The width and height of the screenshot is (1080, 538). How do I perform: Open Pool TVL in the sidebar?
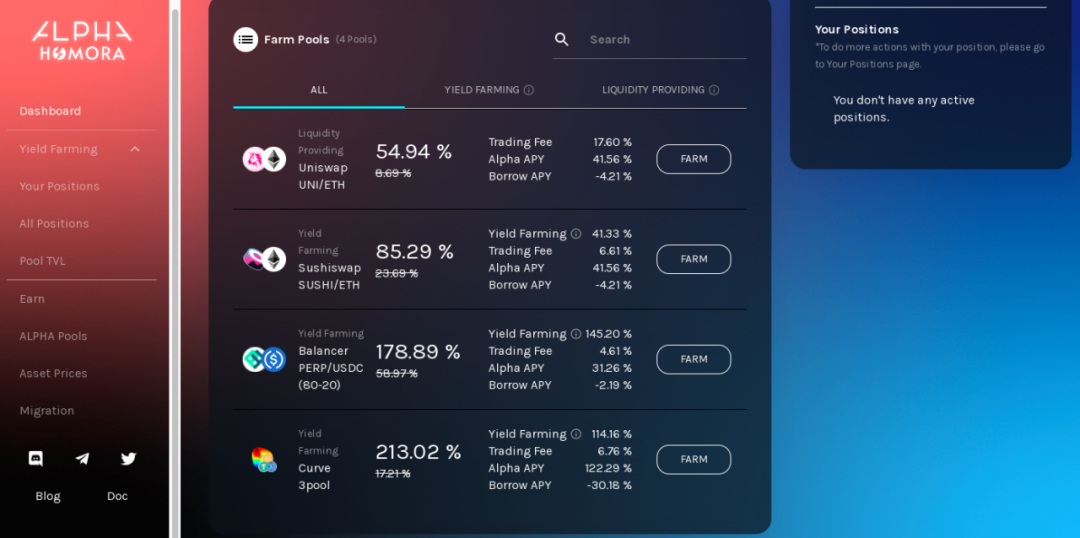[x=43, y=260]
